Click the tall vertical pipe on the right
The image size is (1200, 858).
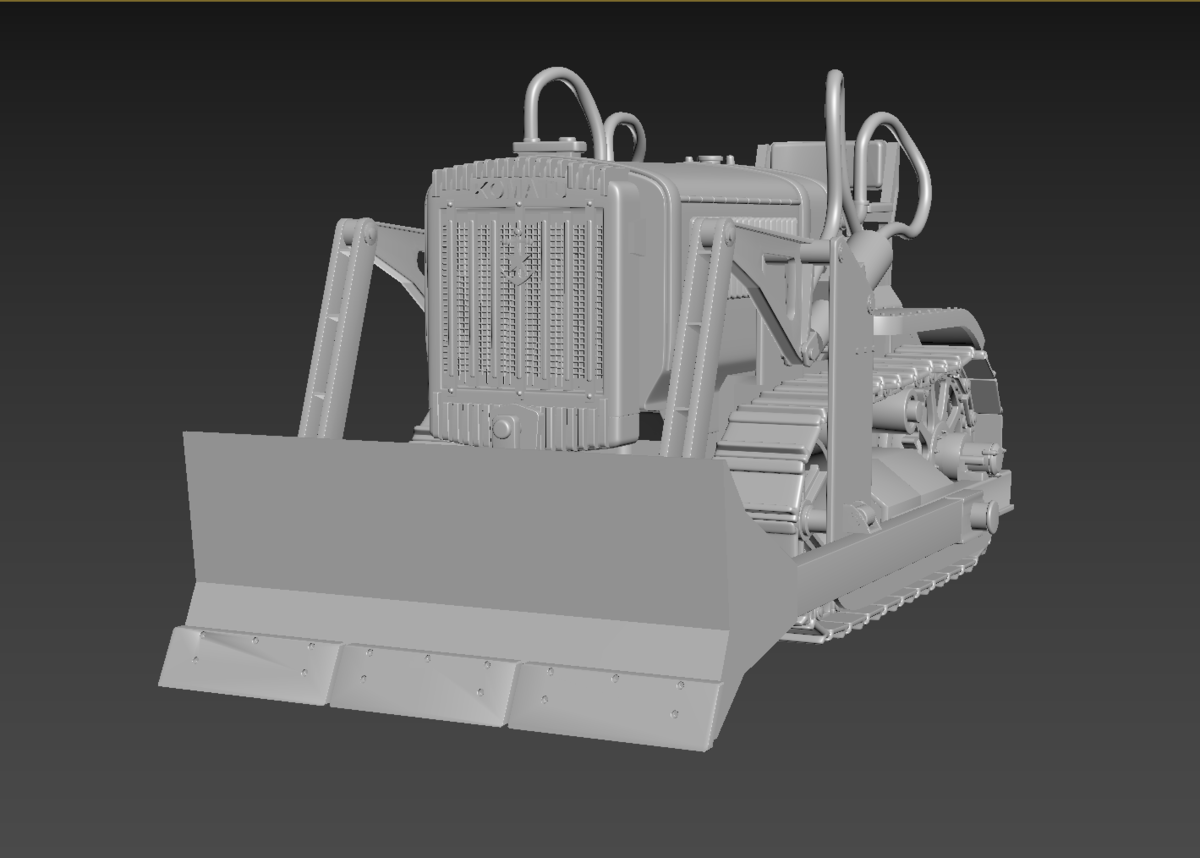(833, 150)
